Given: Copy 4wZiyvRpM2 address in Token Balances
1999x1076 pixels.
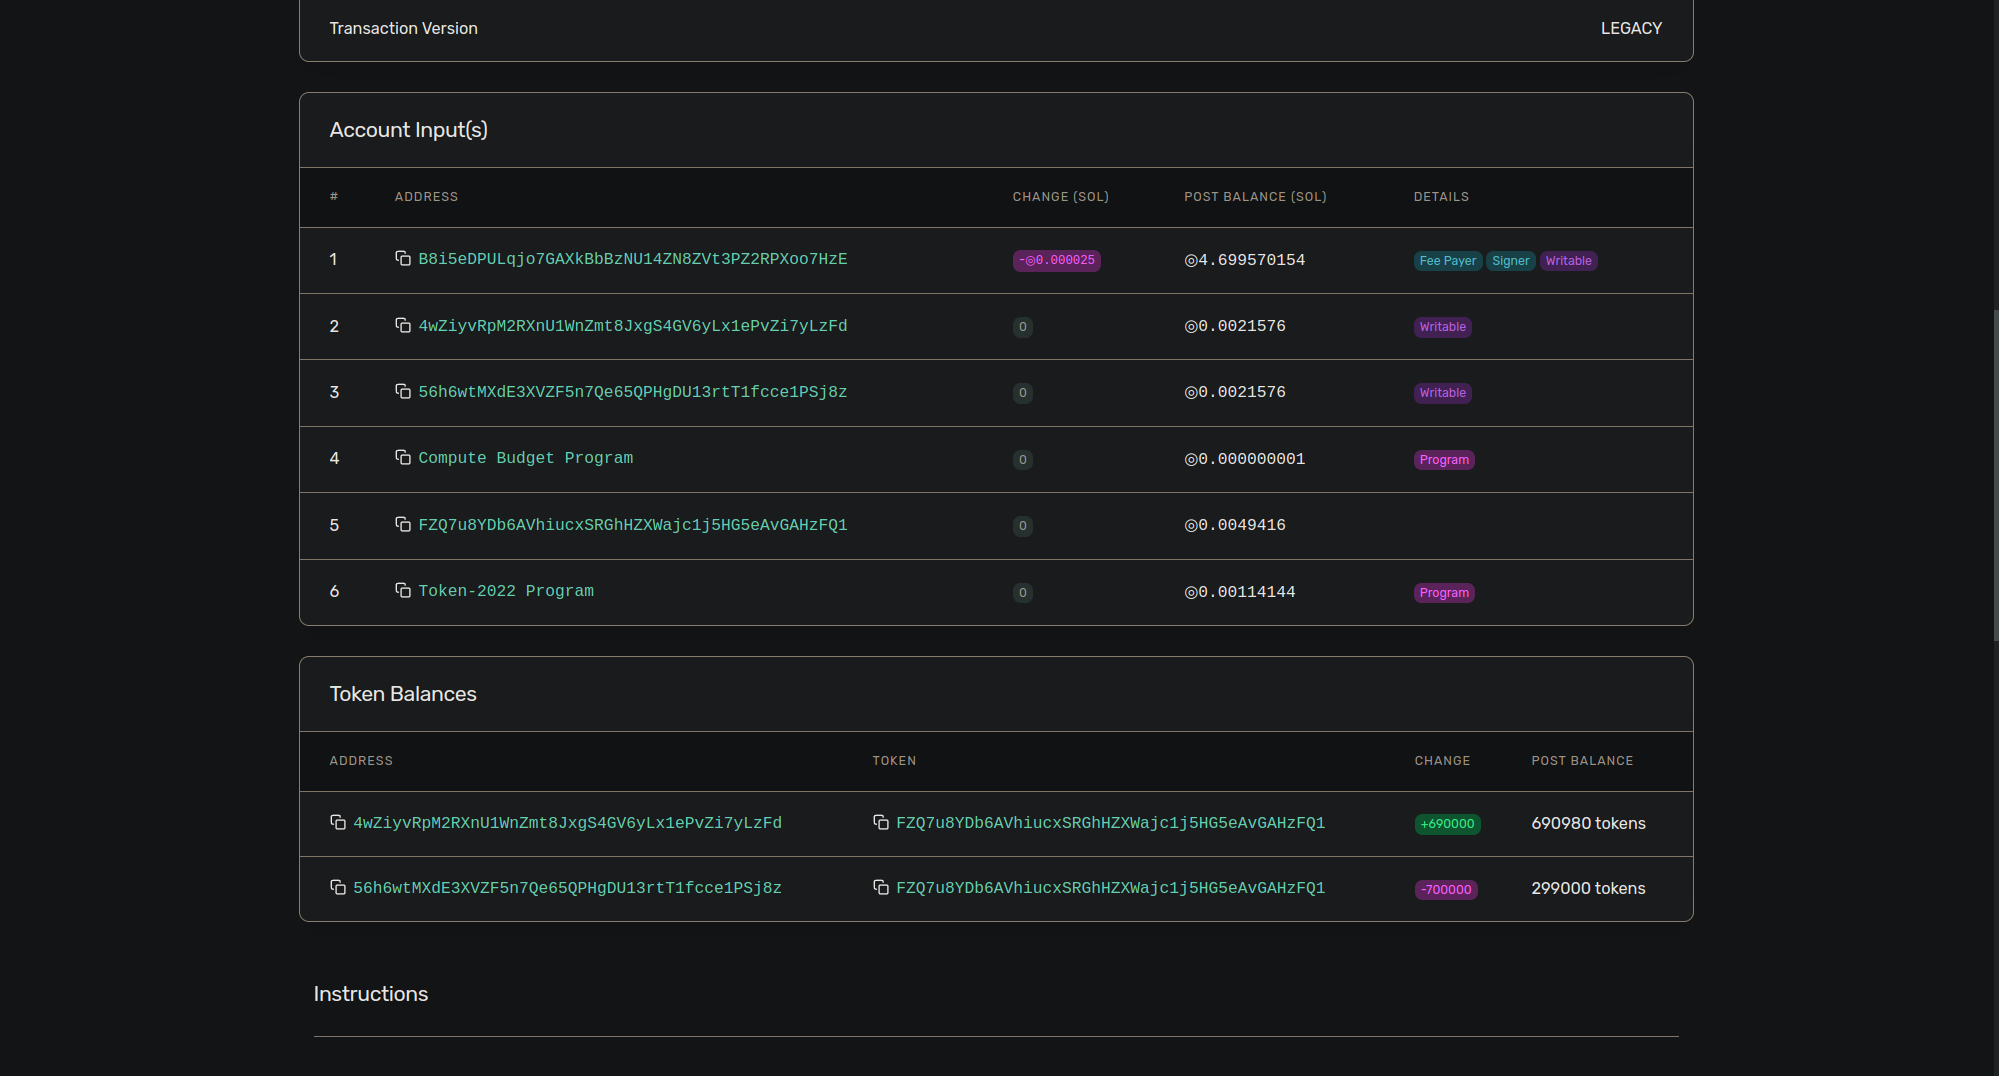Looking at the screenshot, I should point(338,823).
